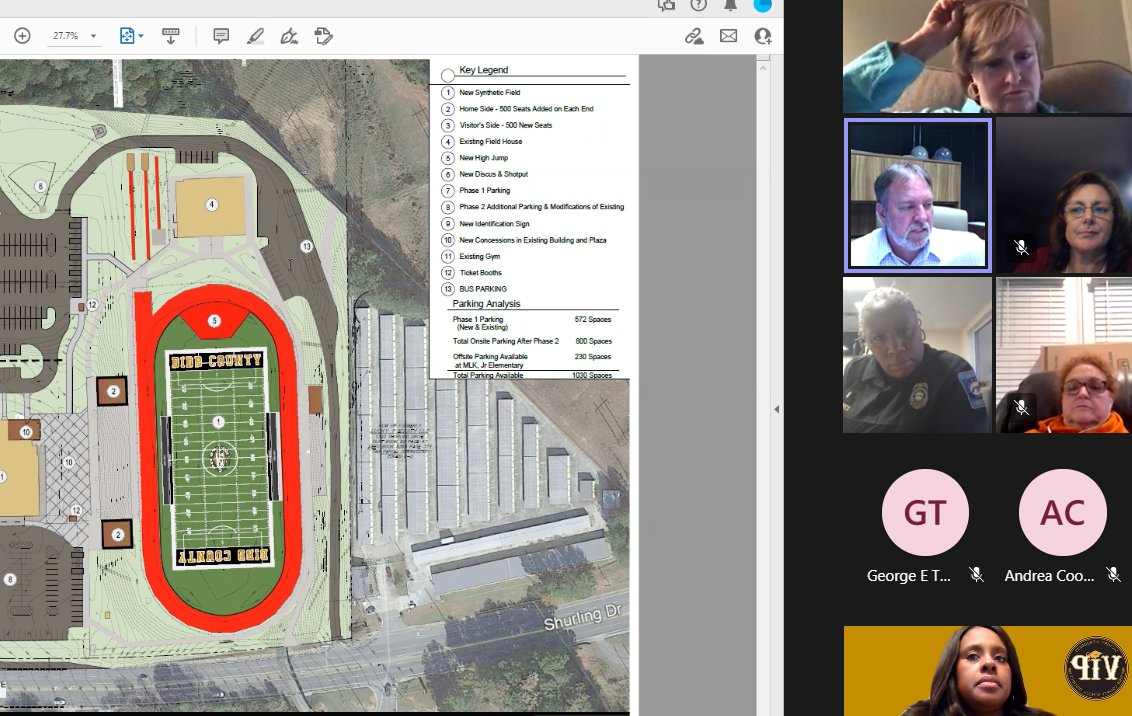Click the document scrollbar up arrow
The width and height of the screenshot is (1132, 716).
point(763,68)
